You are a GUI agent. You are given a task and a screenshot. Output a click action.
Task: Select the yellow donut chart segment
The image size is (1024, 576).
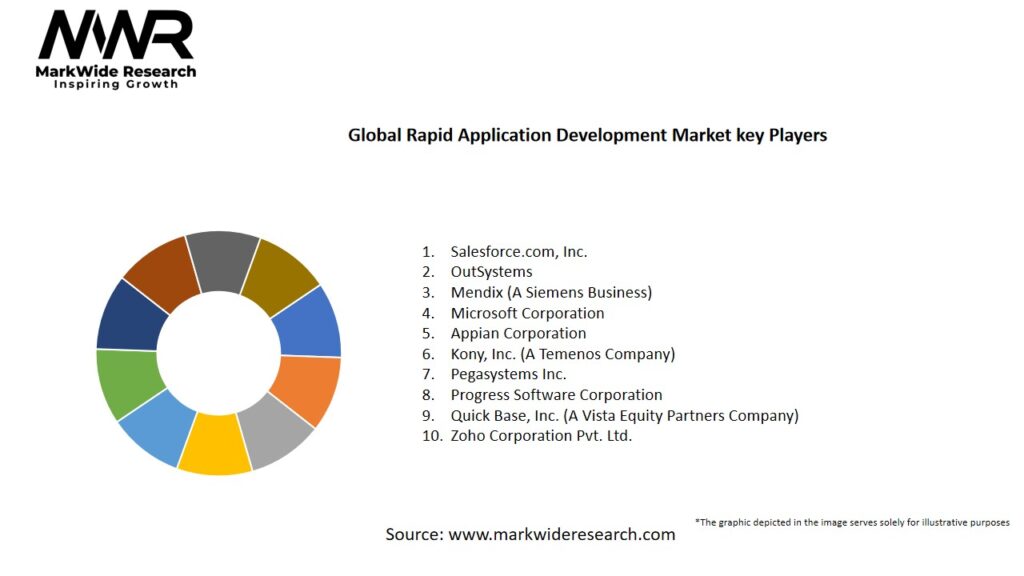tap(214, 443)
